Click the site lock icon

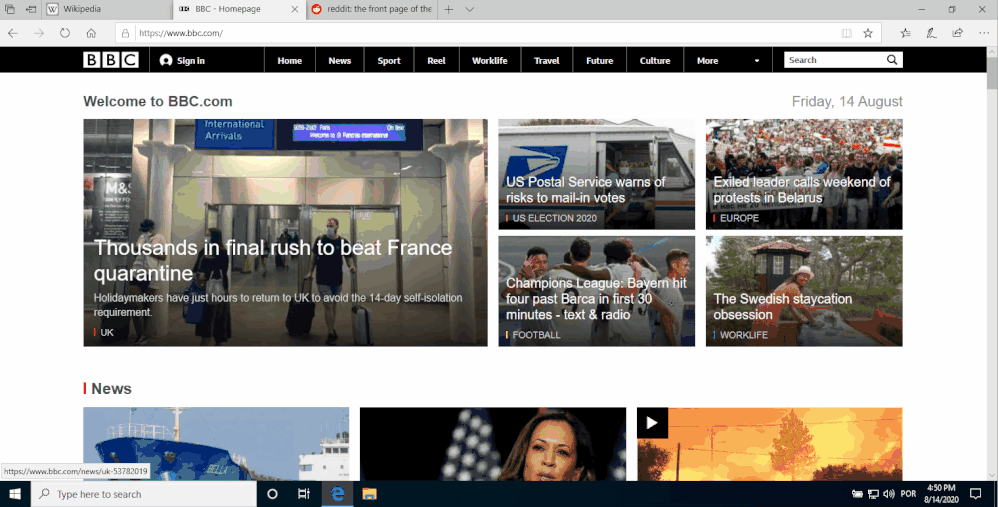point(125,33)
